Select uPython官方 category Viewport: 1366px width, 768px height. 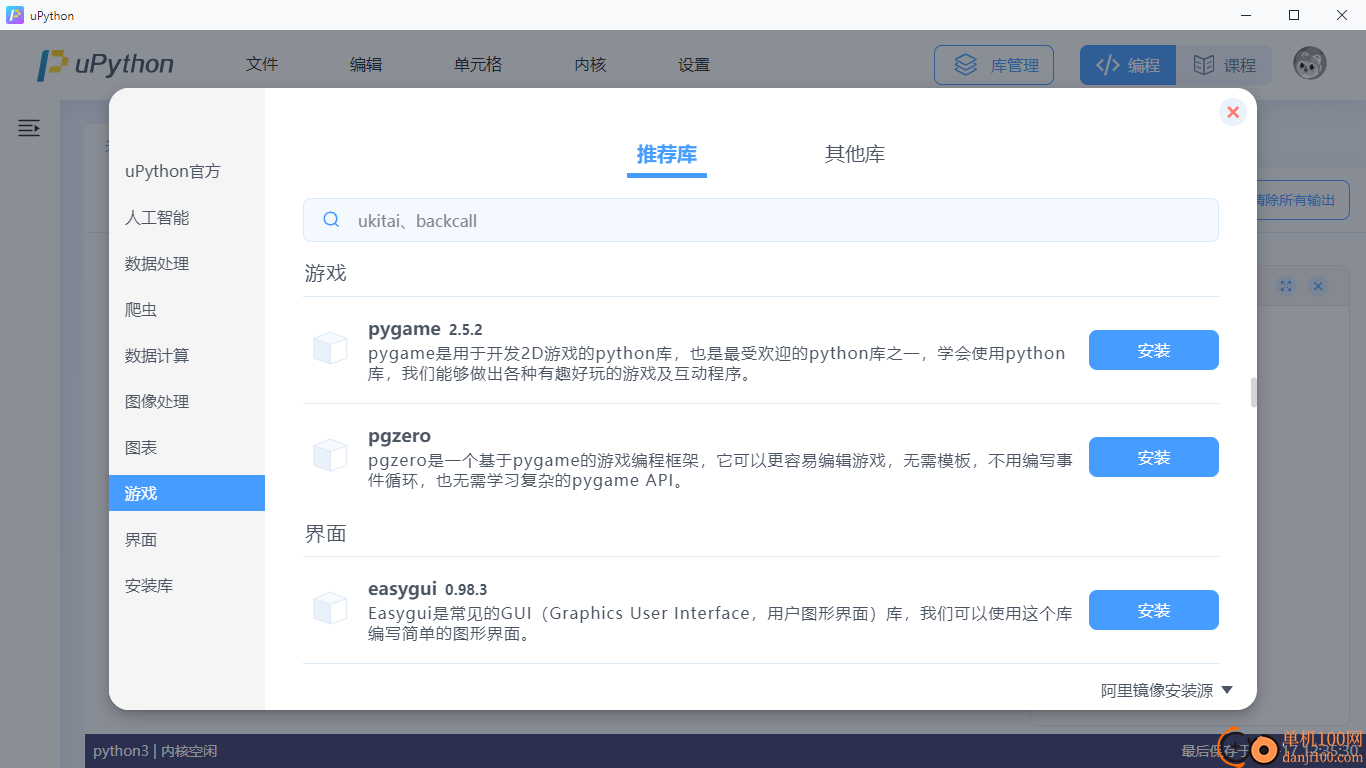187,171
